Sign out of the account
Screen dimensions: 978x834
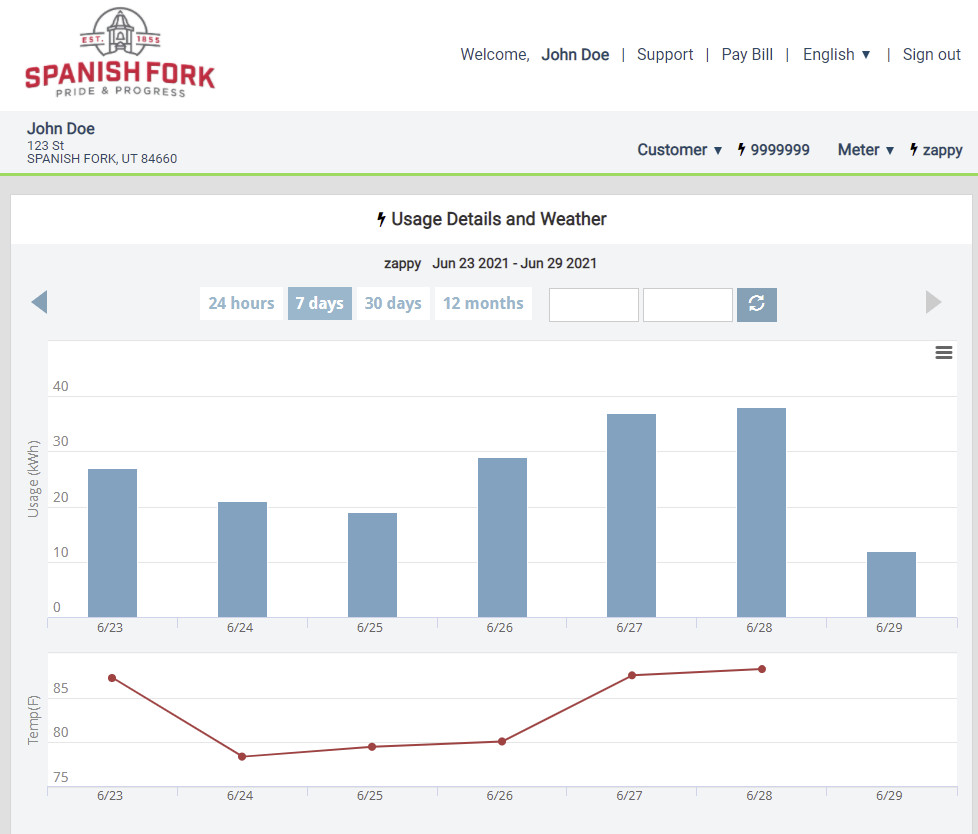tap(931, 55)
